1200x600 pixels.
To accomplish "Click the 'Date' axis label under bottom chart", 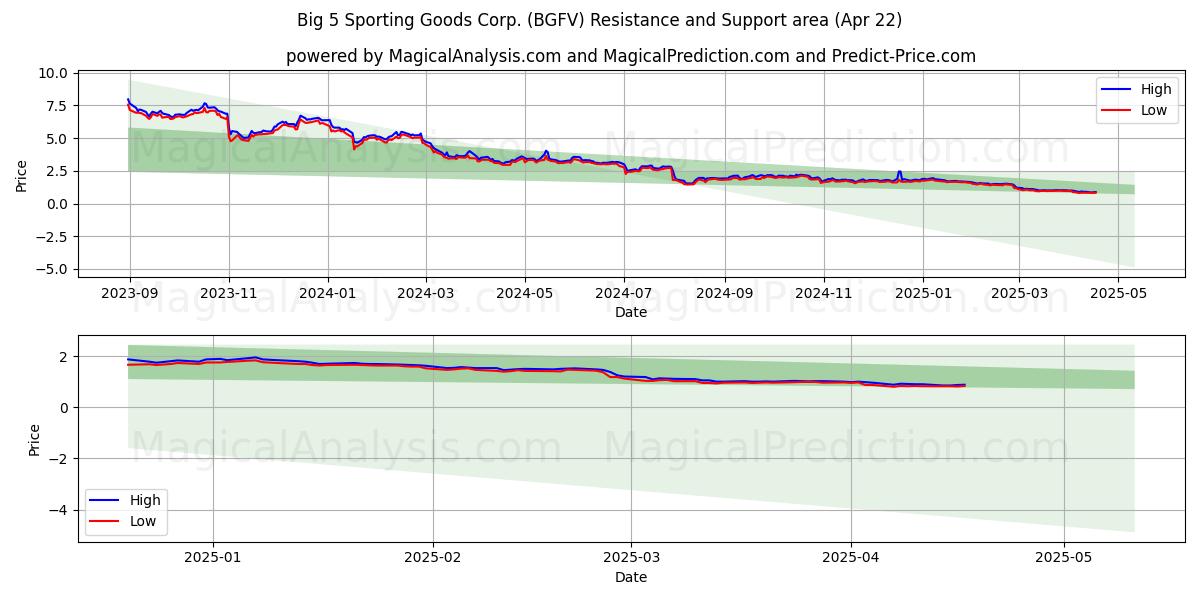I will tap(631, 578).
